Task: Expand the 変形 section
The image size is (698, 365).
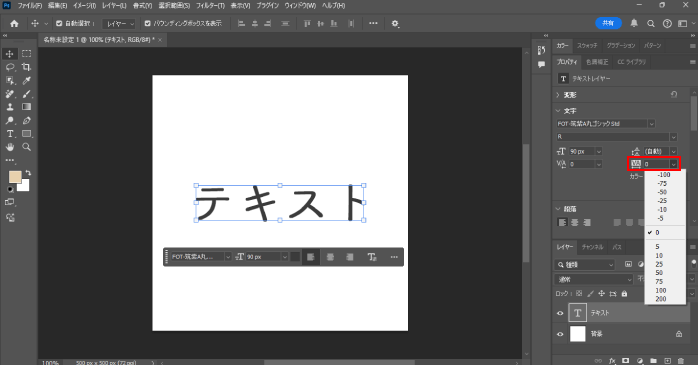Action: point(558,95)
